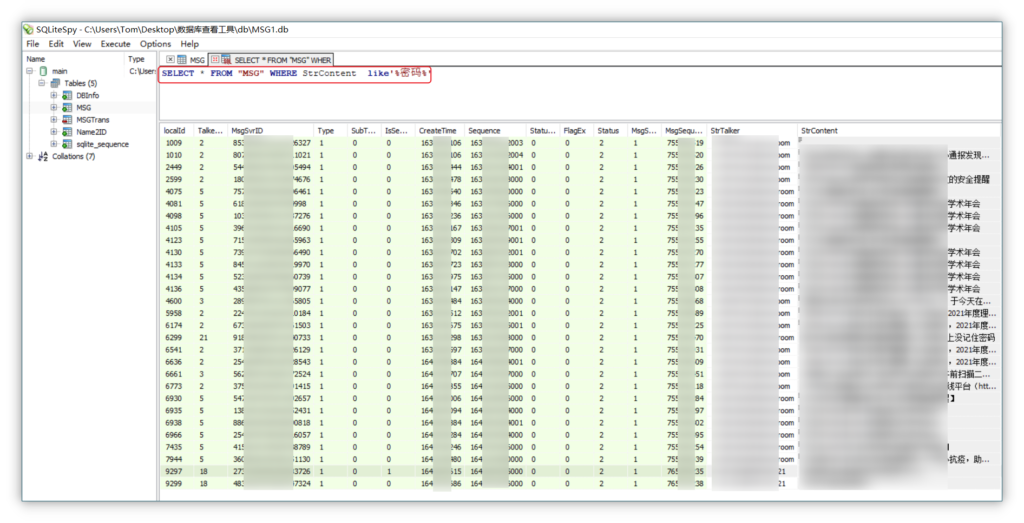Click the Tables folder icon in tree
1024x523 pixels.
coord(56,84)
